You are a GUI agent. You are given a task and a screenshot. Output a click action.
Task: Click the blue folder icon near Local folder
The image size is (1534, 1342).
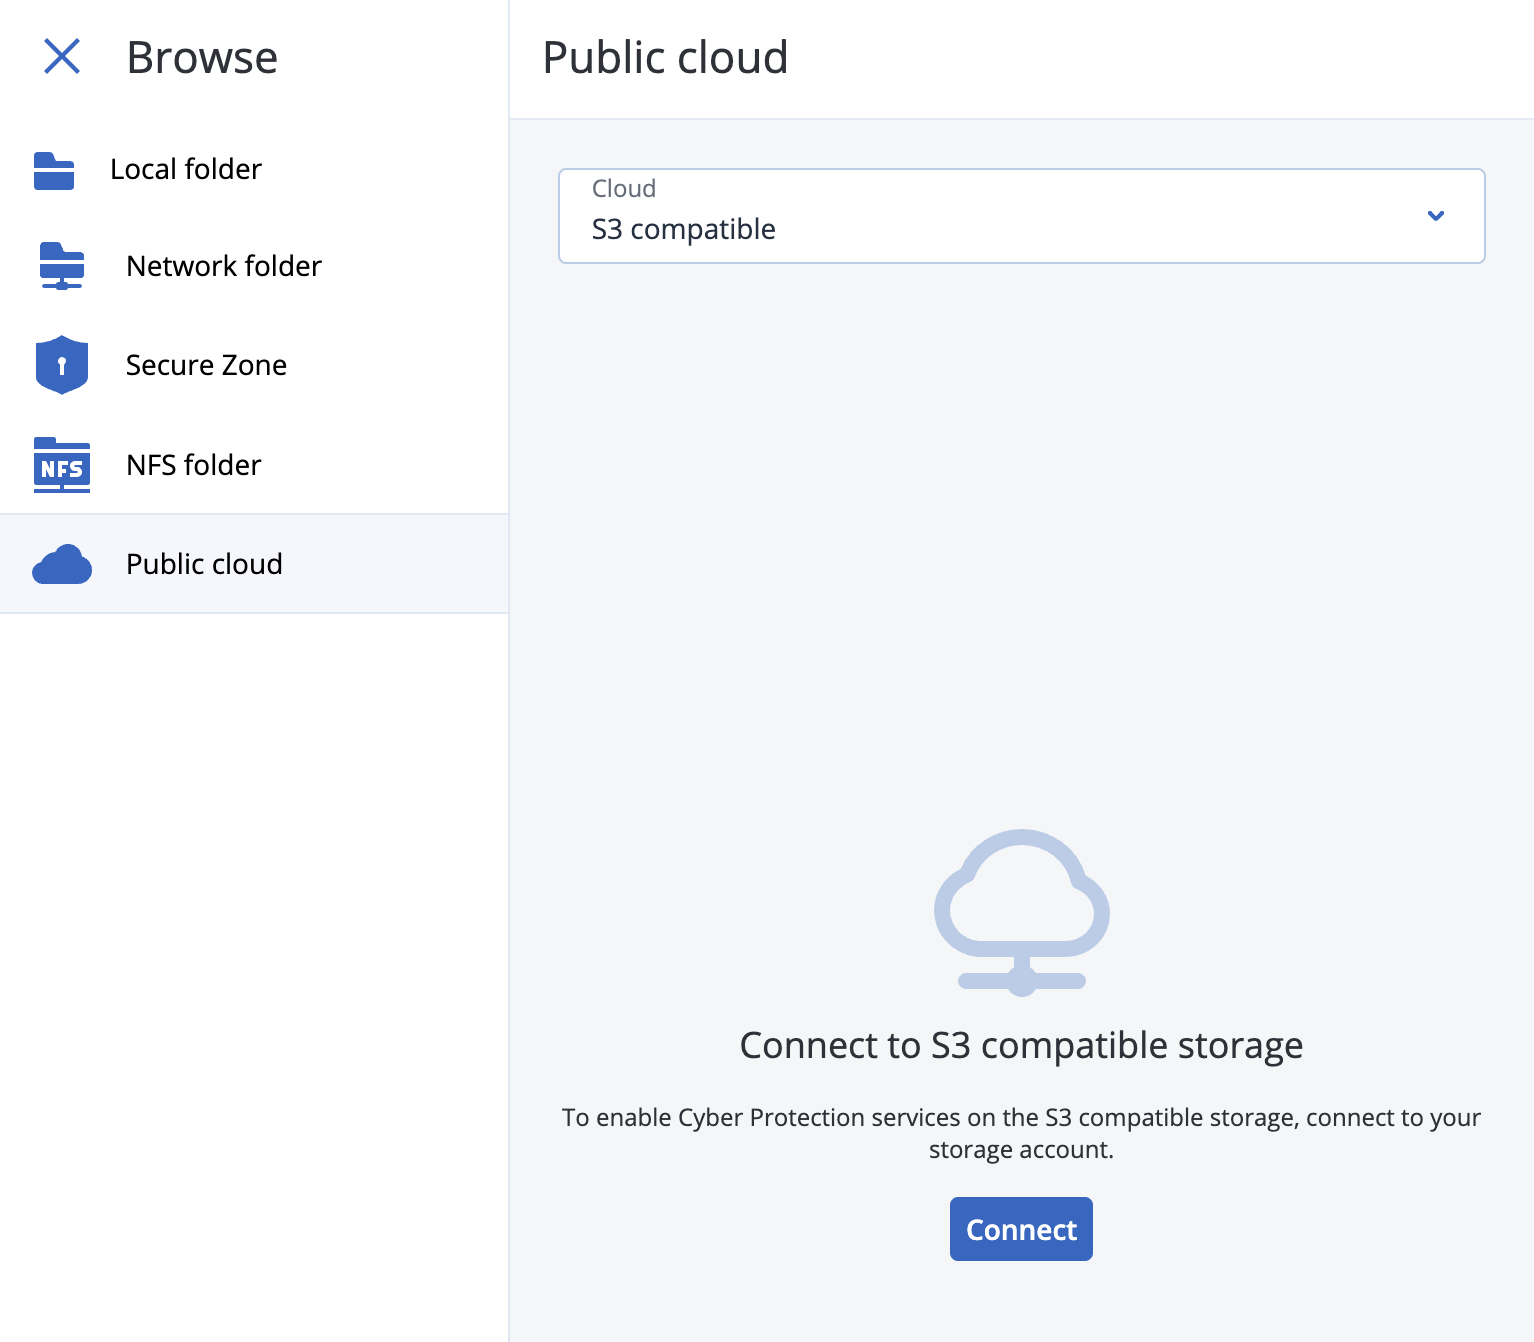tap(55, 170)
